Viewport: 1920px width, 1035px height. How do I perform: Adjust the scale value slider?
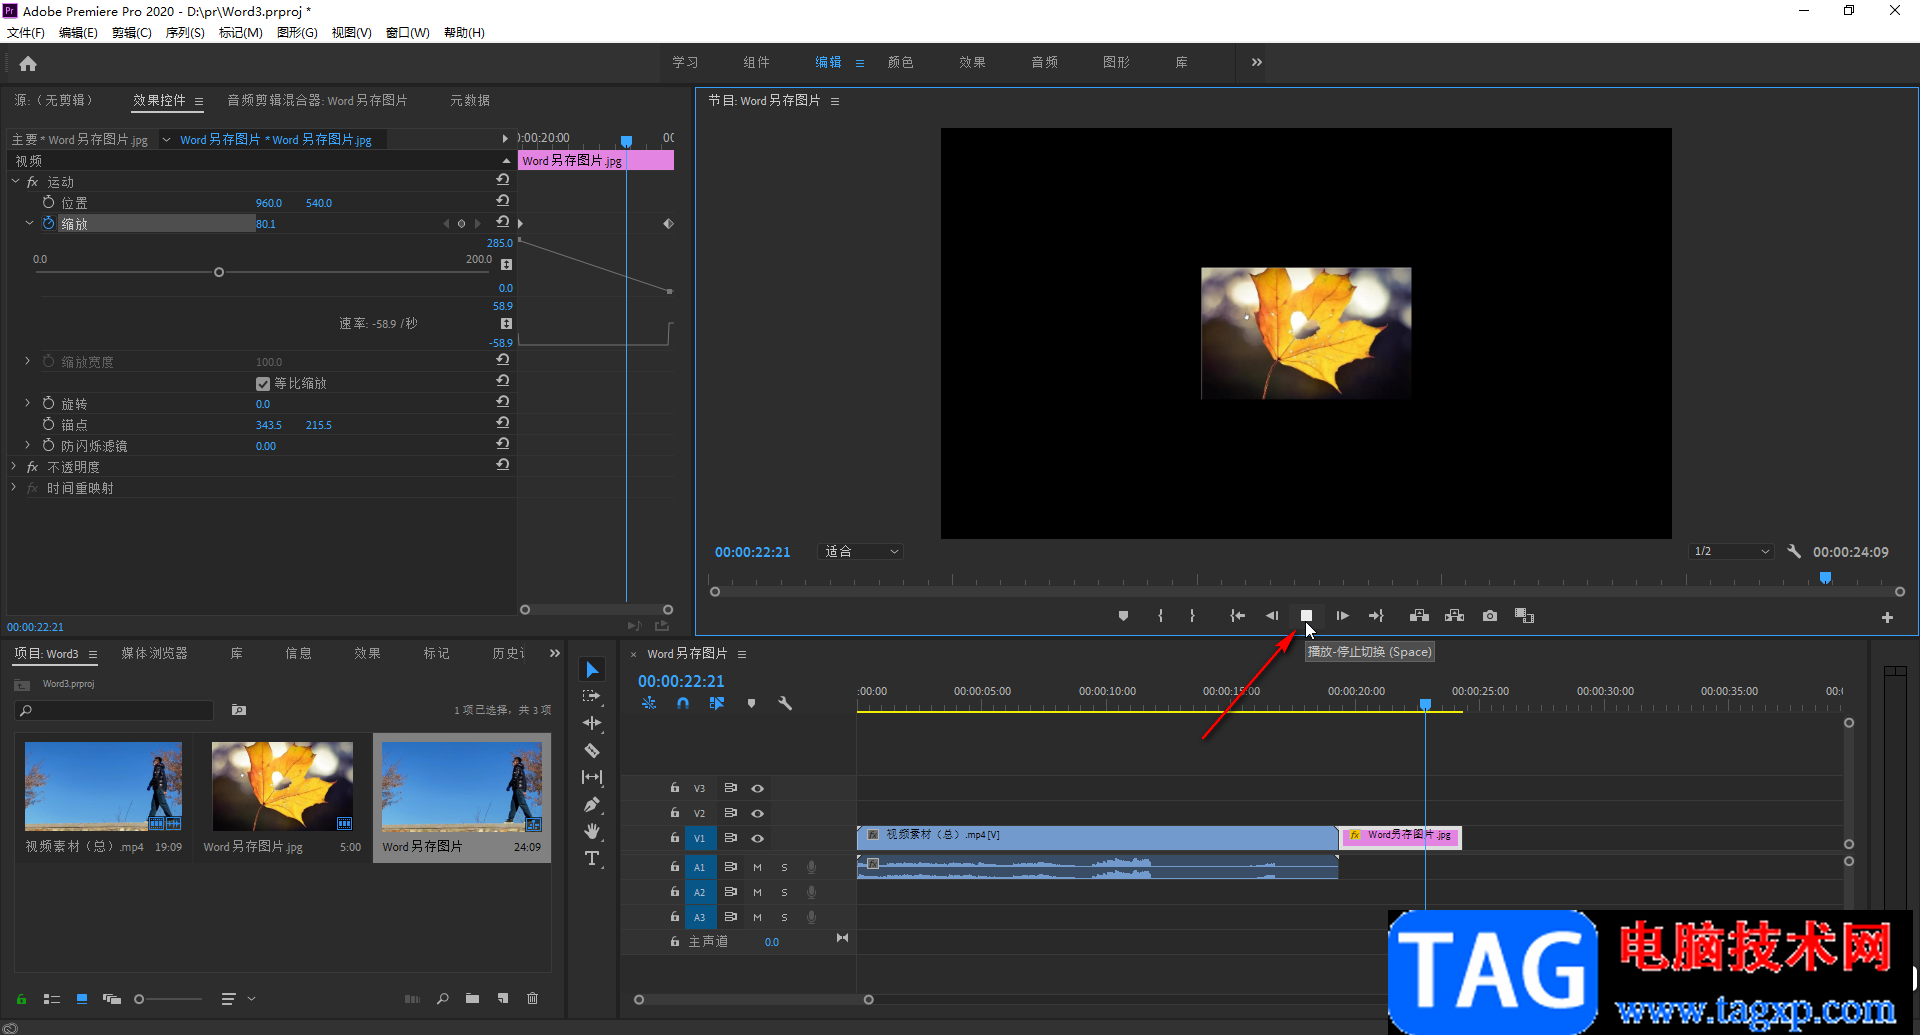(219, 272)
